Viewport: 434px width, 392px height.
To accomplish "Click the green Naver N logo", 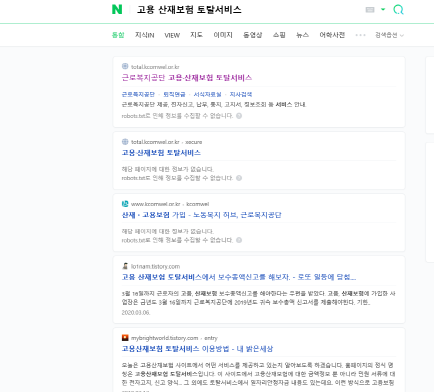I will [117, 9].
